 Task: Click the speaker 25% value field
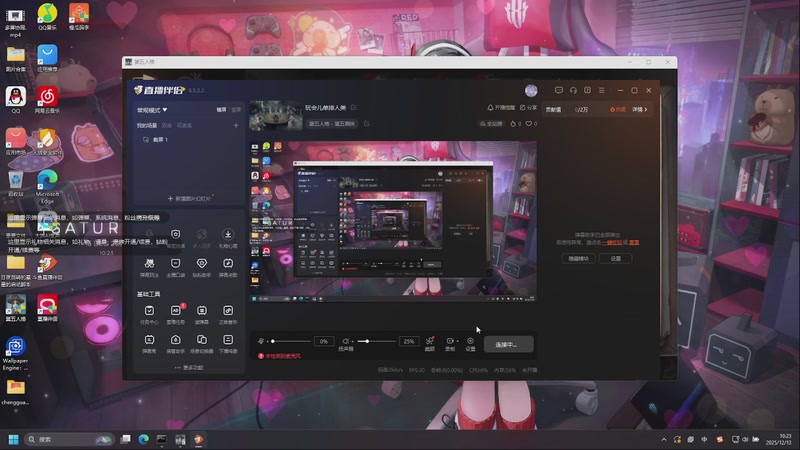[x=409, y=341]
